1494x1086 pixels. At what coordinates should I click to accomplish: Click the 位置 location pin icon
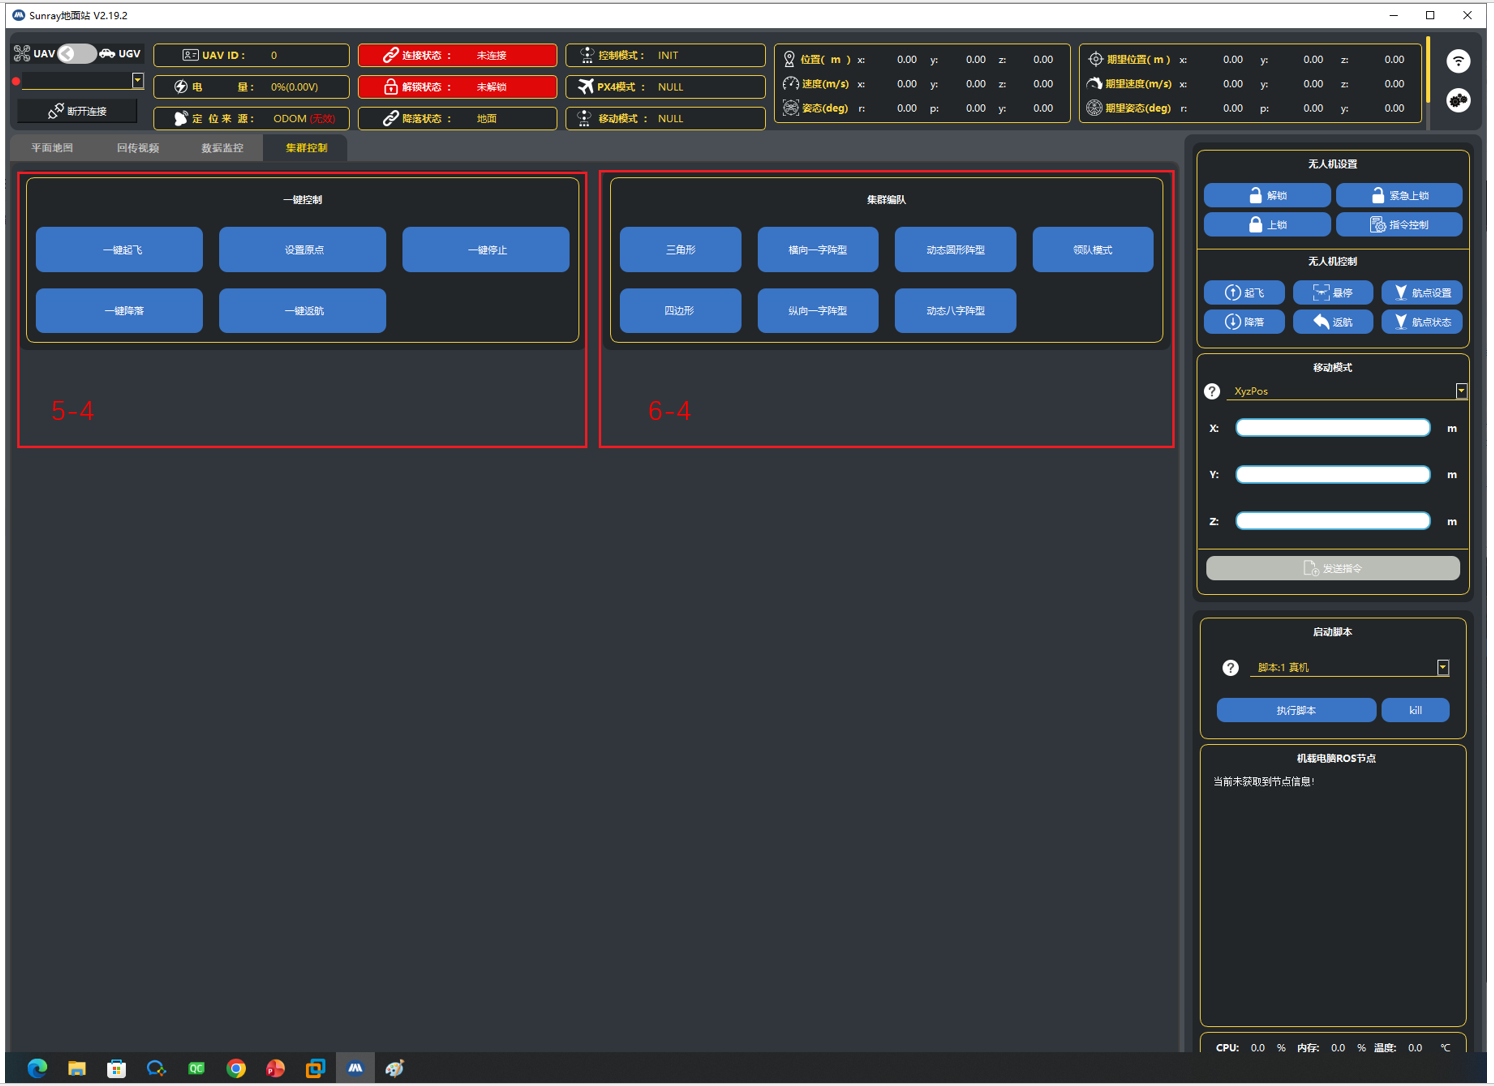(x=789, y=60)
